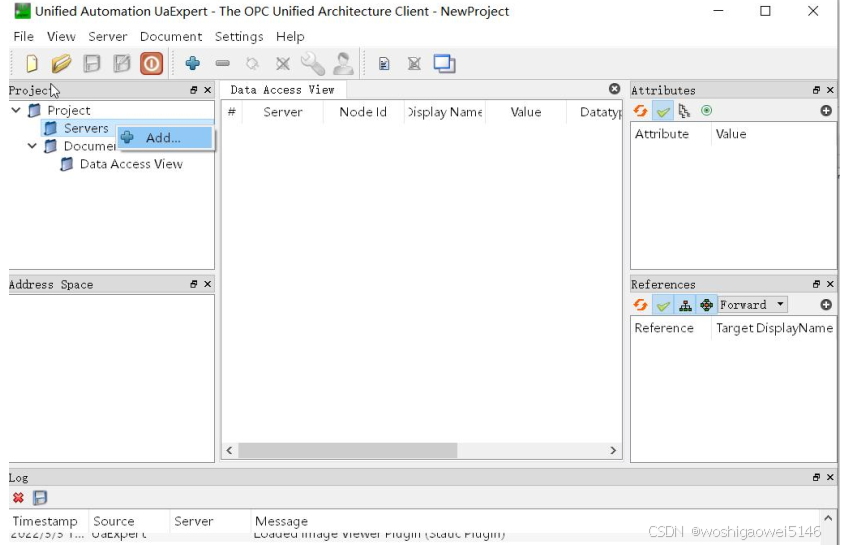The width and height of the screenshot is (843, 547).
Task: Click the green circle icon in Attributes
Action: point(706,111)
